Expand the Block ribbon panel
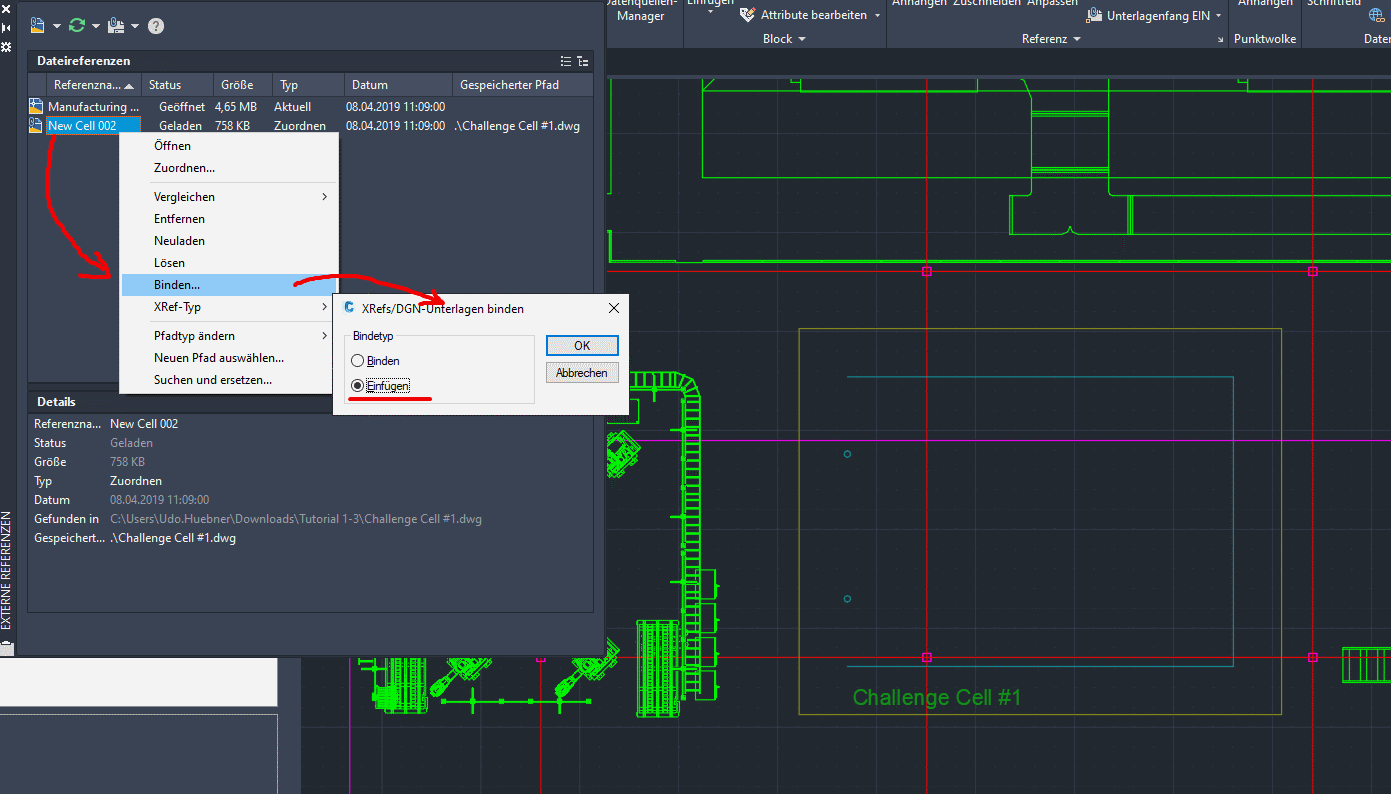Screen dimensions: 1391x794 point(784,39)
